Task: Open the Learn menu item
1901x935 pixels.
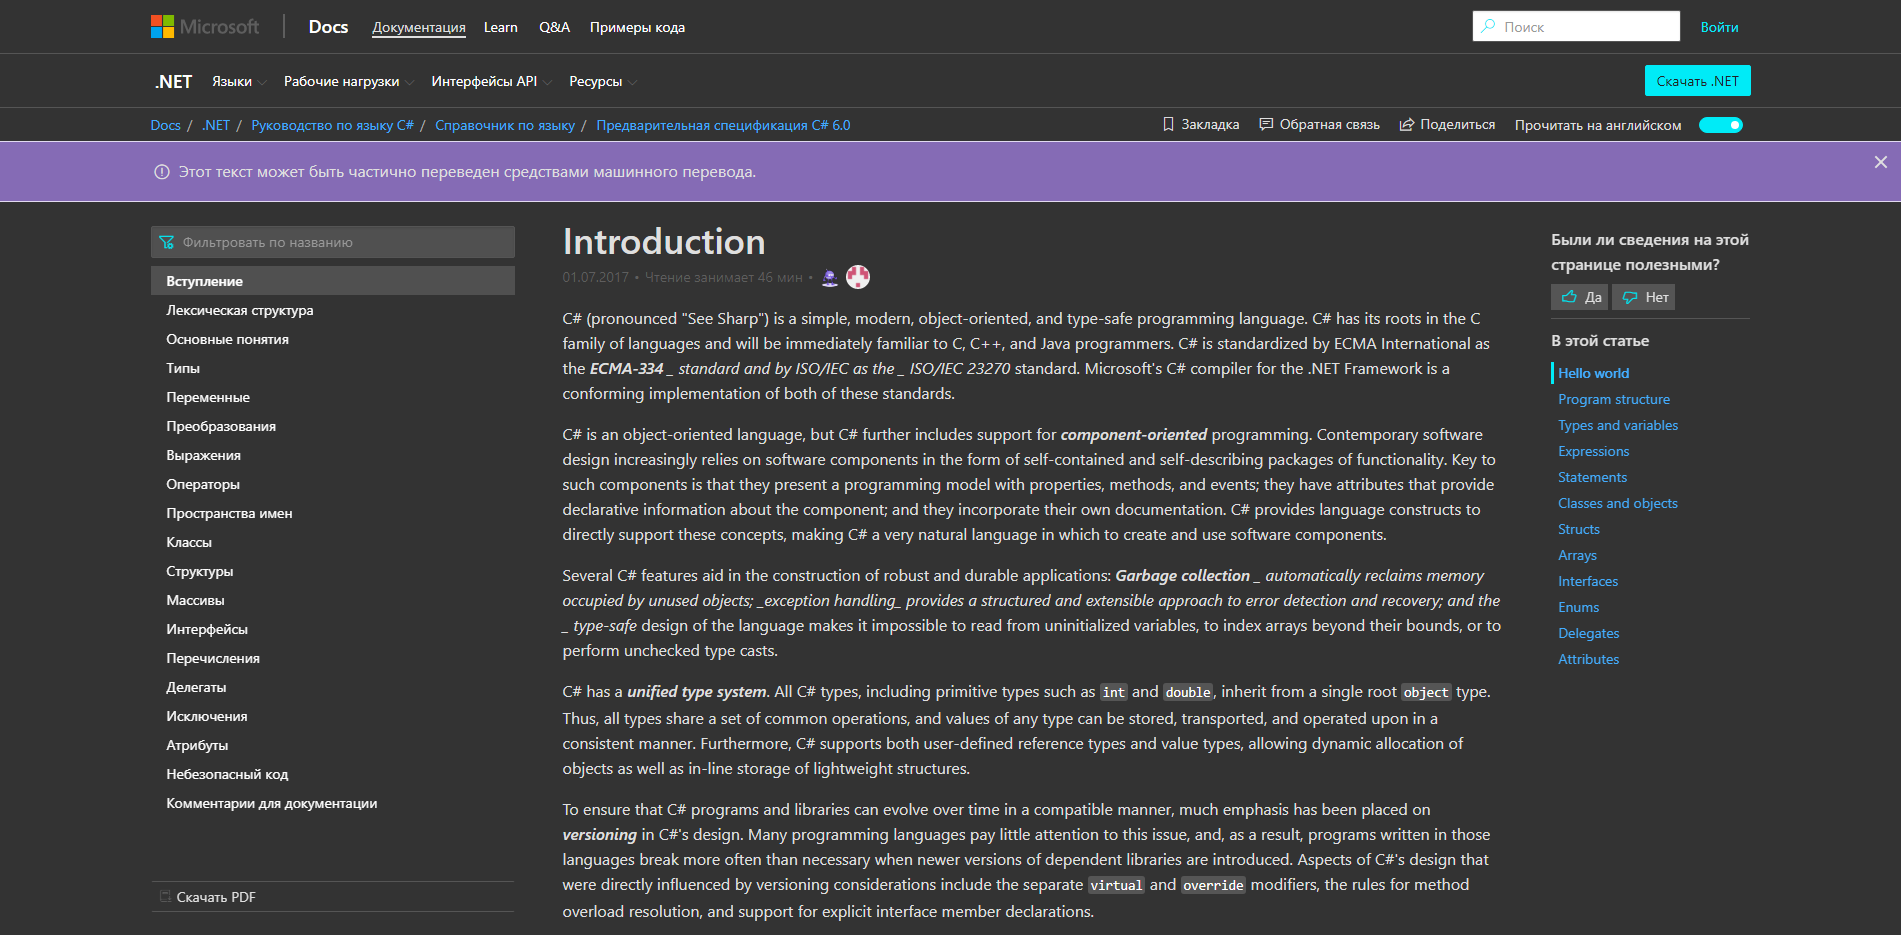Action: (x=501, y=27)
